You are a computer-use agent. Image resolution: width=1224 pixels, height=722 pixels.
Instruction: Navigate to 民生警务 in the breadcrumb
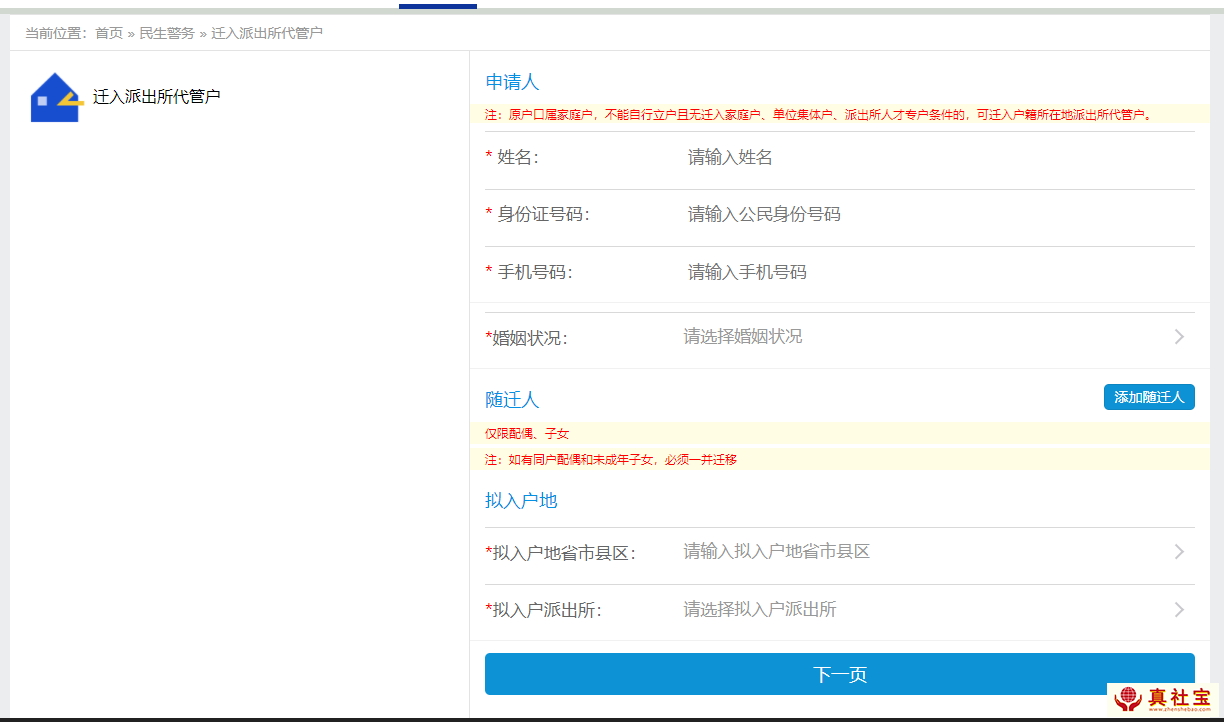[x=167, y=33]
